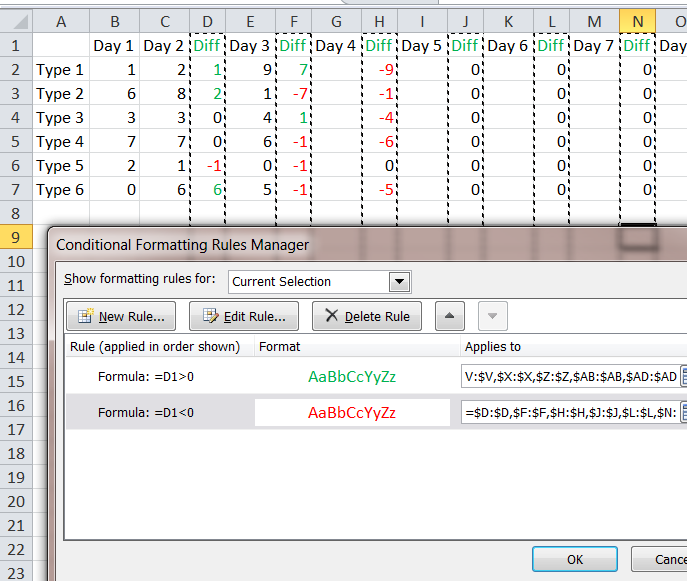Image resolution: width=687 pixels, height=581 pixels.
Task: Click the Applies to column header
Action: pyautogui.click(x=574, y=347)
